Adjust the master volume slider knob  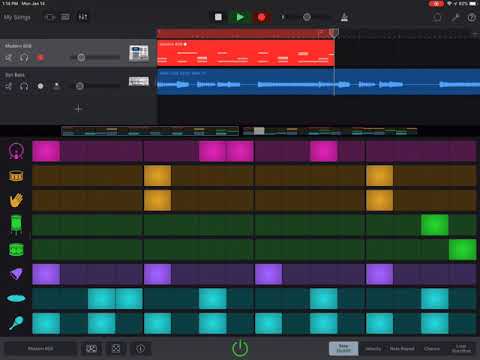307,17
